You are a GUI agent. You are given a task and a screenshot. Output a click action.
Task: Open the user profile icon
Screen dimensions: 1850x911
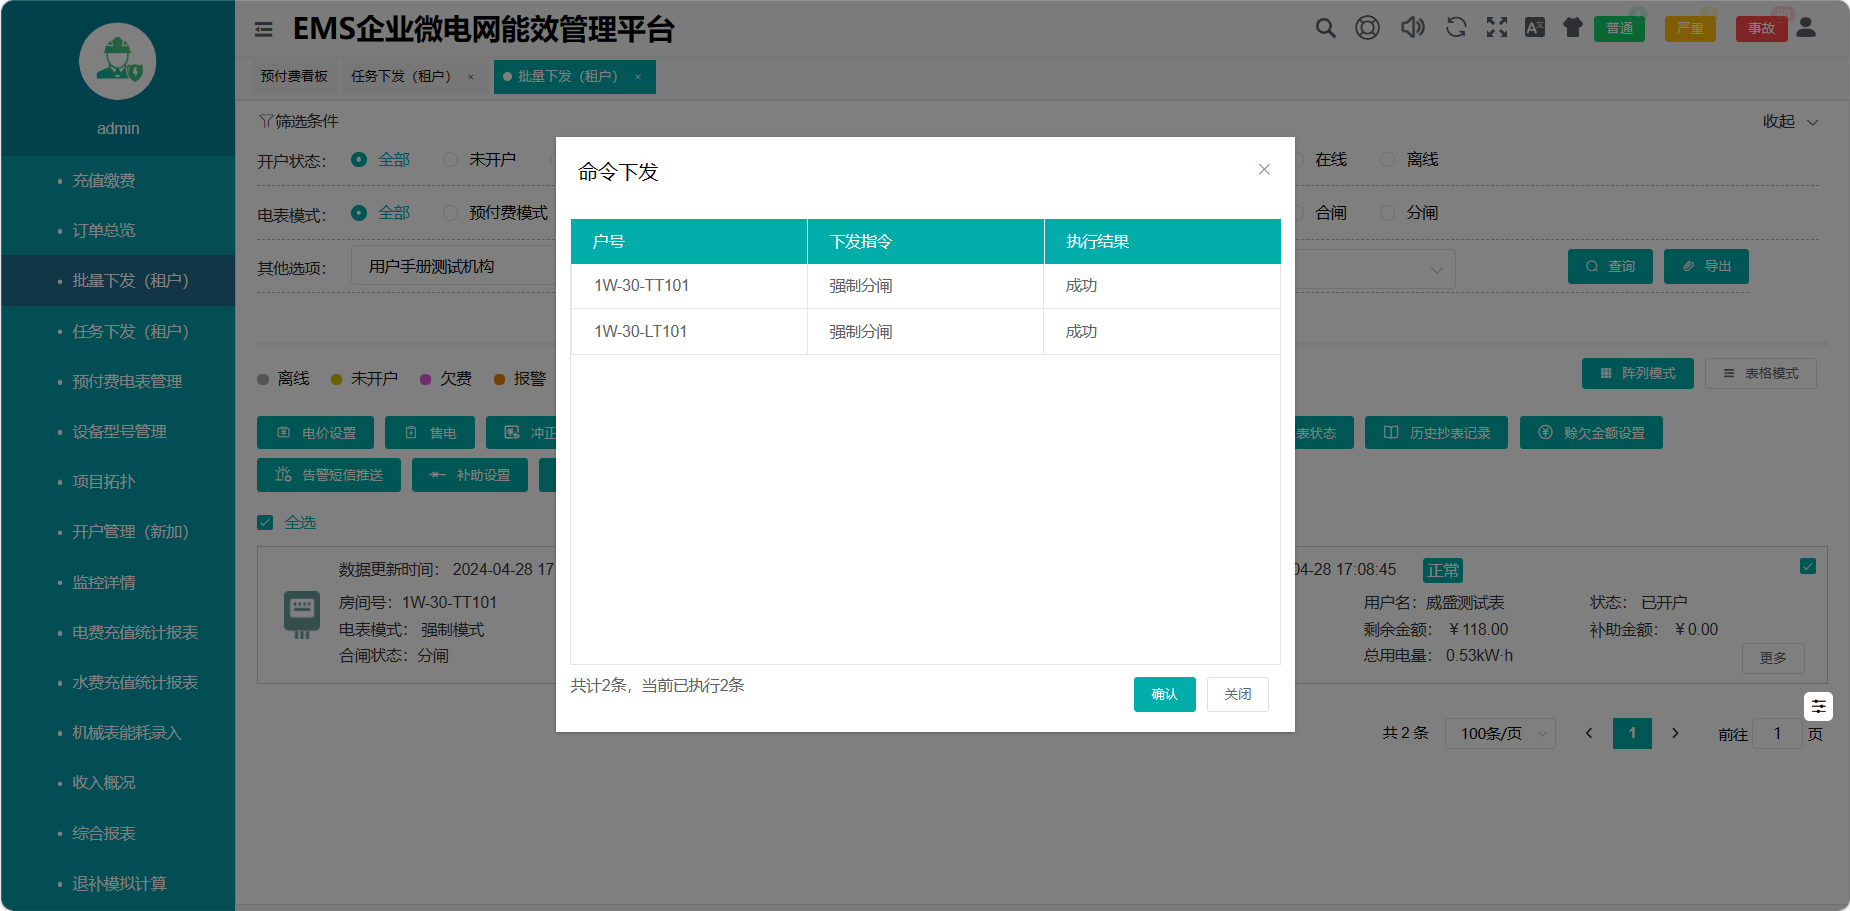coord(1806,28)
